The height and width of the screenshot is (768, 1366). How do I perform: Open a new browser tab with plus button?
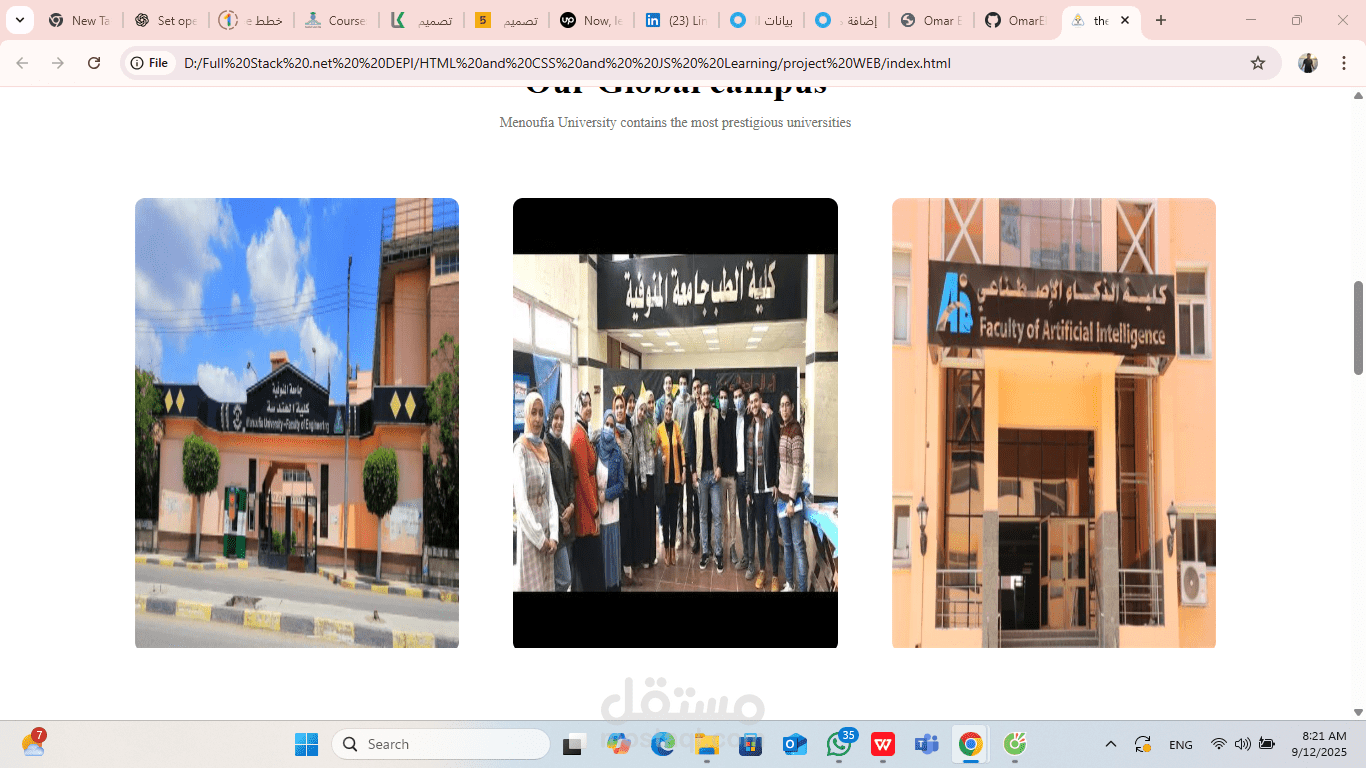(x=1160, y=20)
